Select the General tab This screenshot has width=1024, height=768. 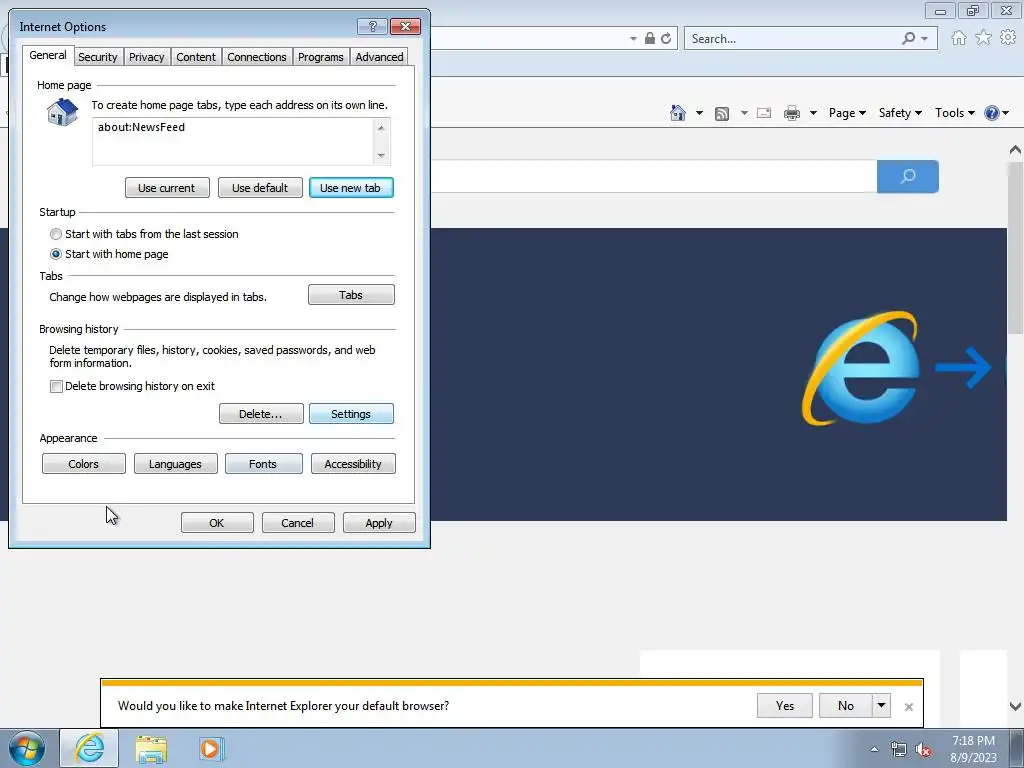click(48, 56)
